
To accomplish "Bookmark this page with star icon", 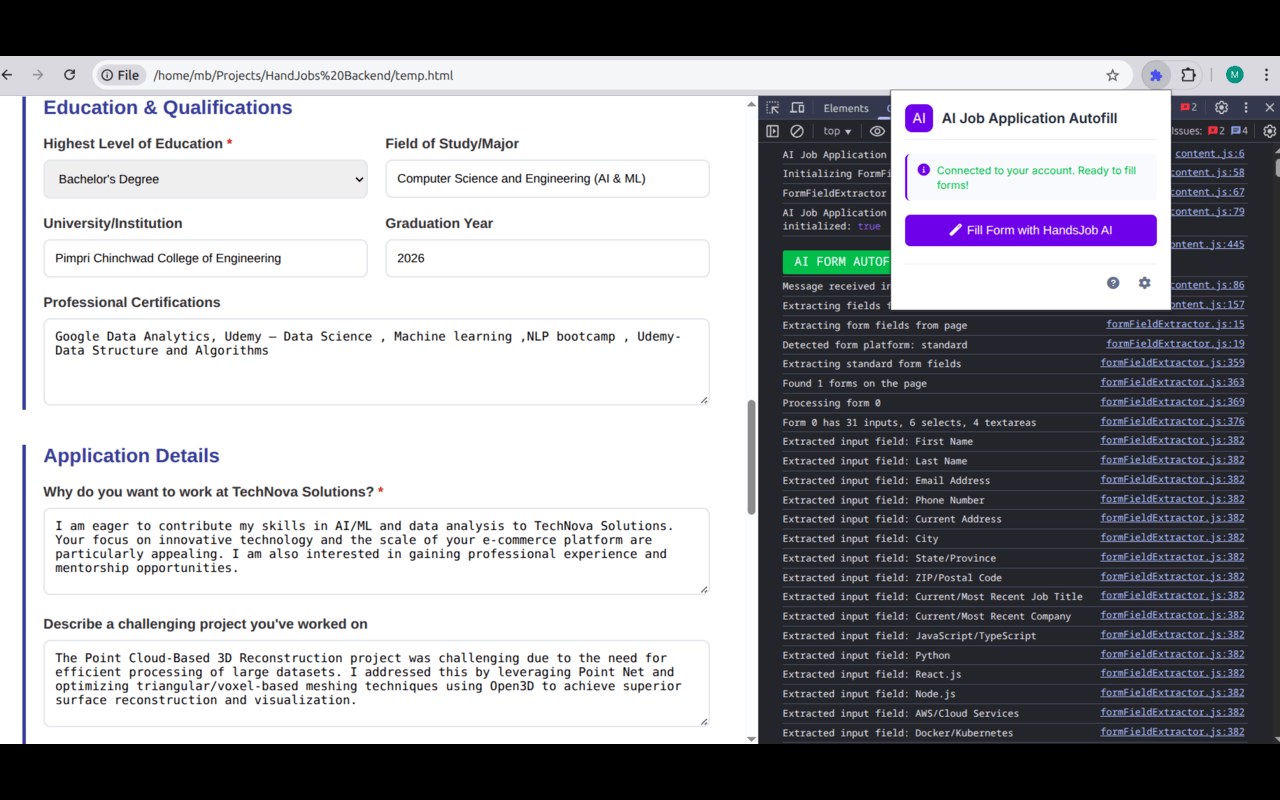I will pos(1112,75).
